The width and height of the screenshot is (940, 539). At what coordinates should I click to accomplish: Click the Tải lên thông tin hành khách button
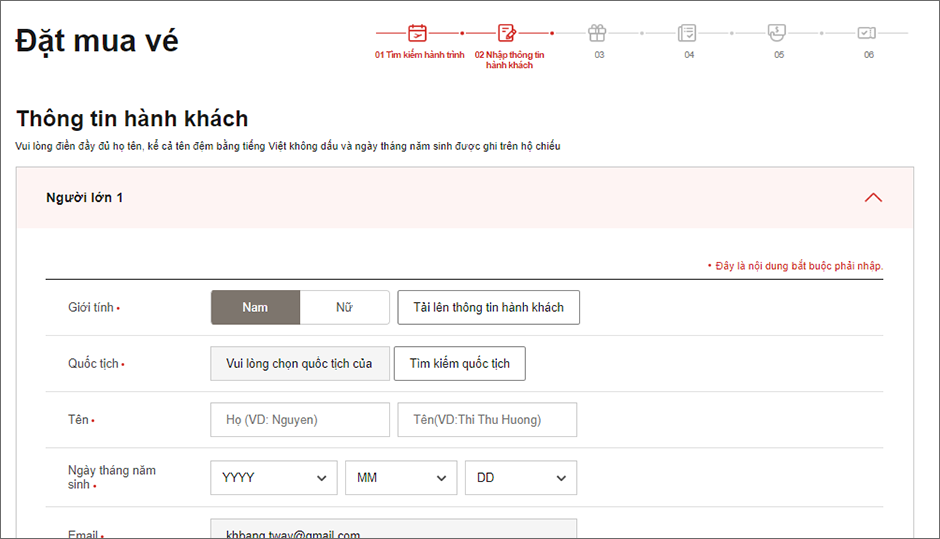[488, 308]
